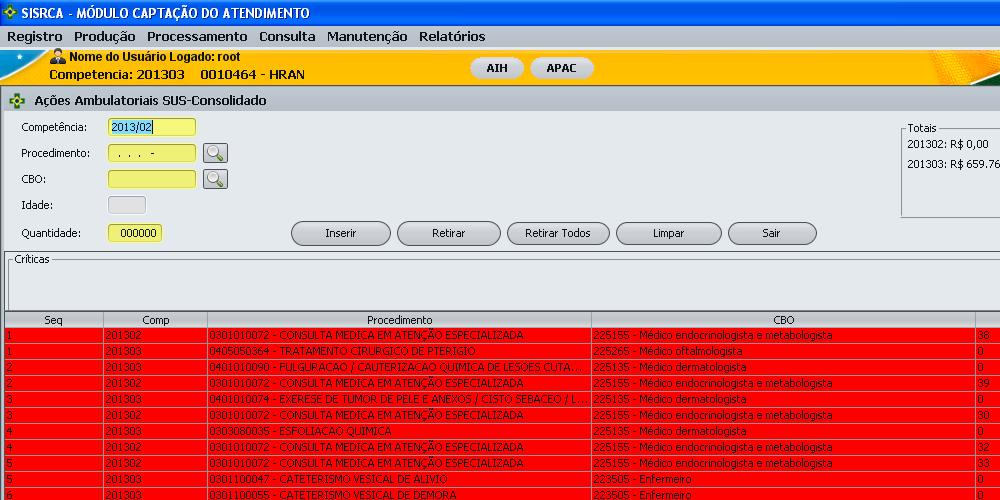
Task: Open the Processamento menu
Action: (x=197, y=36)
